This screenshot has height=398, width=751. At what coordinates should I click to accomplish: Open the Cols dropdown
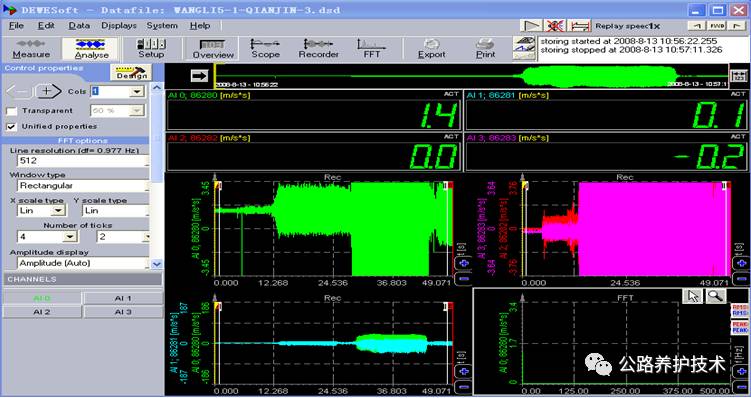[137, 91]
